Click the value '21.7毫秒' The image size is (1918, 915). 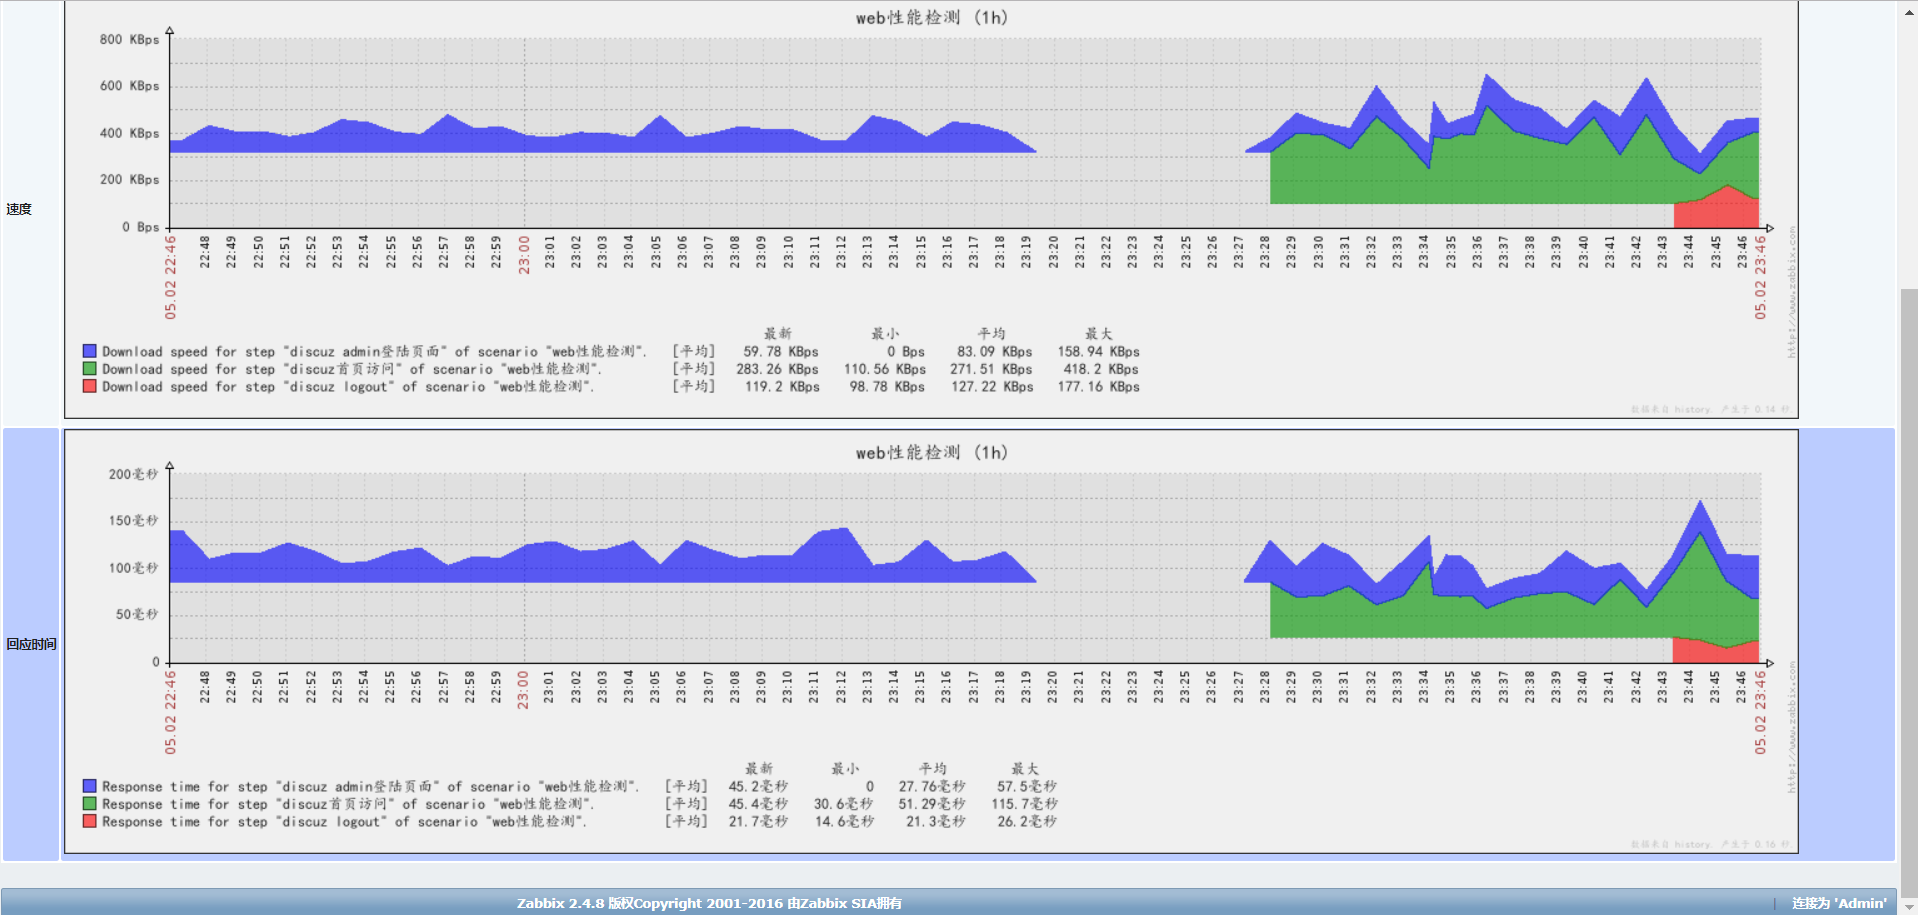click(x=758, y=821)
